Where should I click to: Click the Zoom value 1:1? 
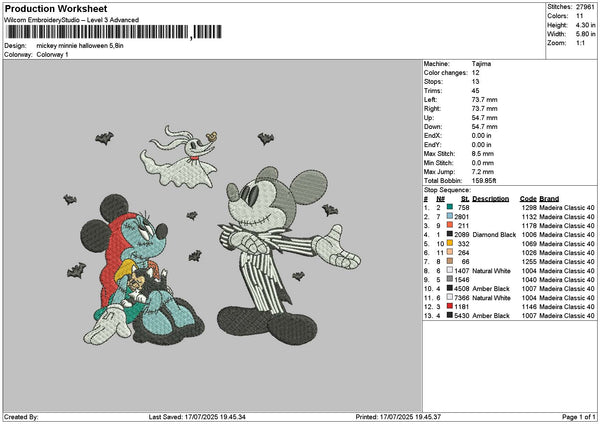point(580,43)
